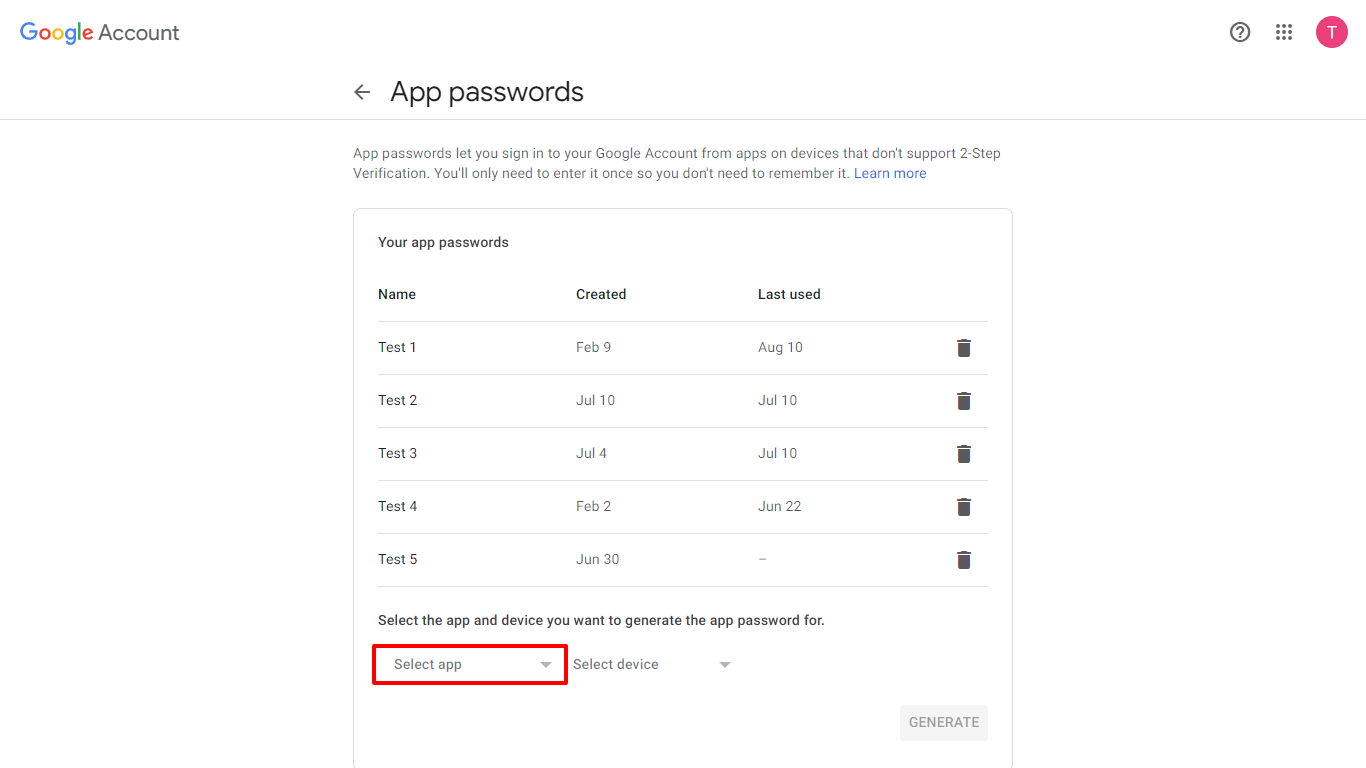This screenshot has width=1366, height=768.
Task: Click trash icon for Test 3
Action: coord(963,454)
